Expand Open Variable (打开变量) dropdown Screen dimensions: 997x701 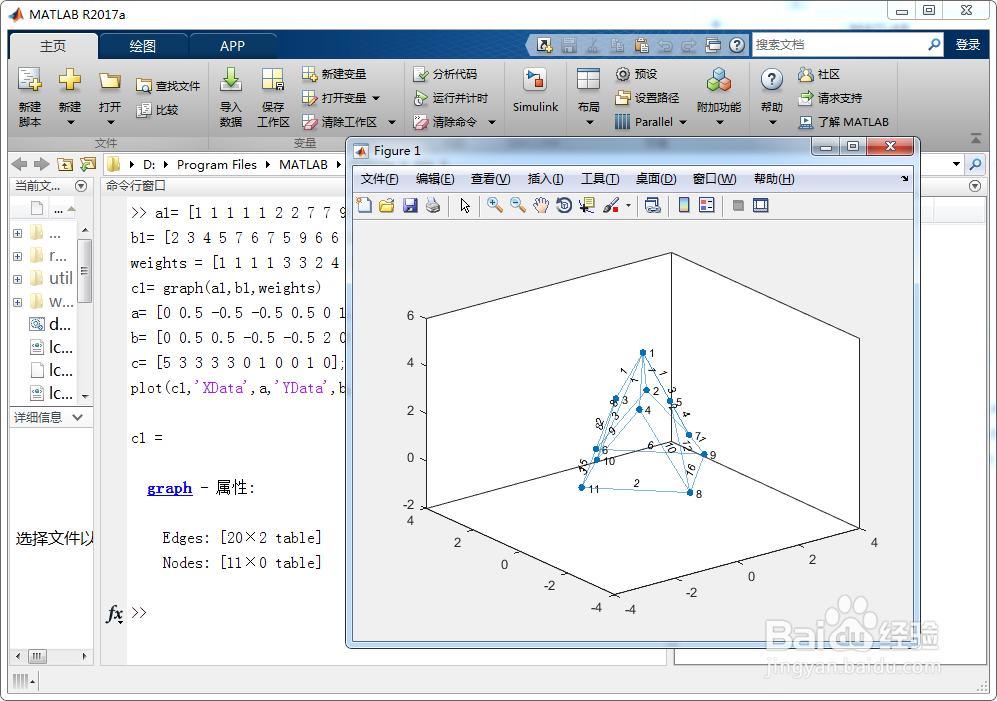click(x=376, y=98)
